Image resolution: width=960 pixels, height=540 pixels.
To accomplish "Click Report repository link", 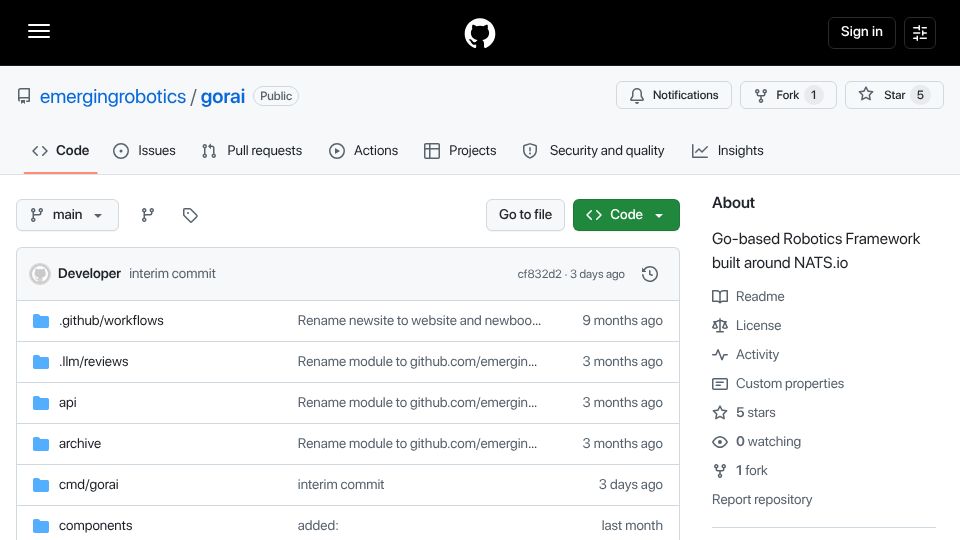I will (762, 500).
